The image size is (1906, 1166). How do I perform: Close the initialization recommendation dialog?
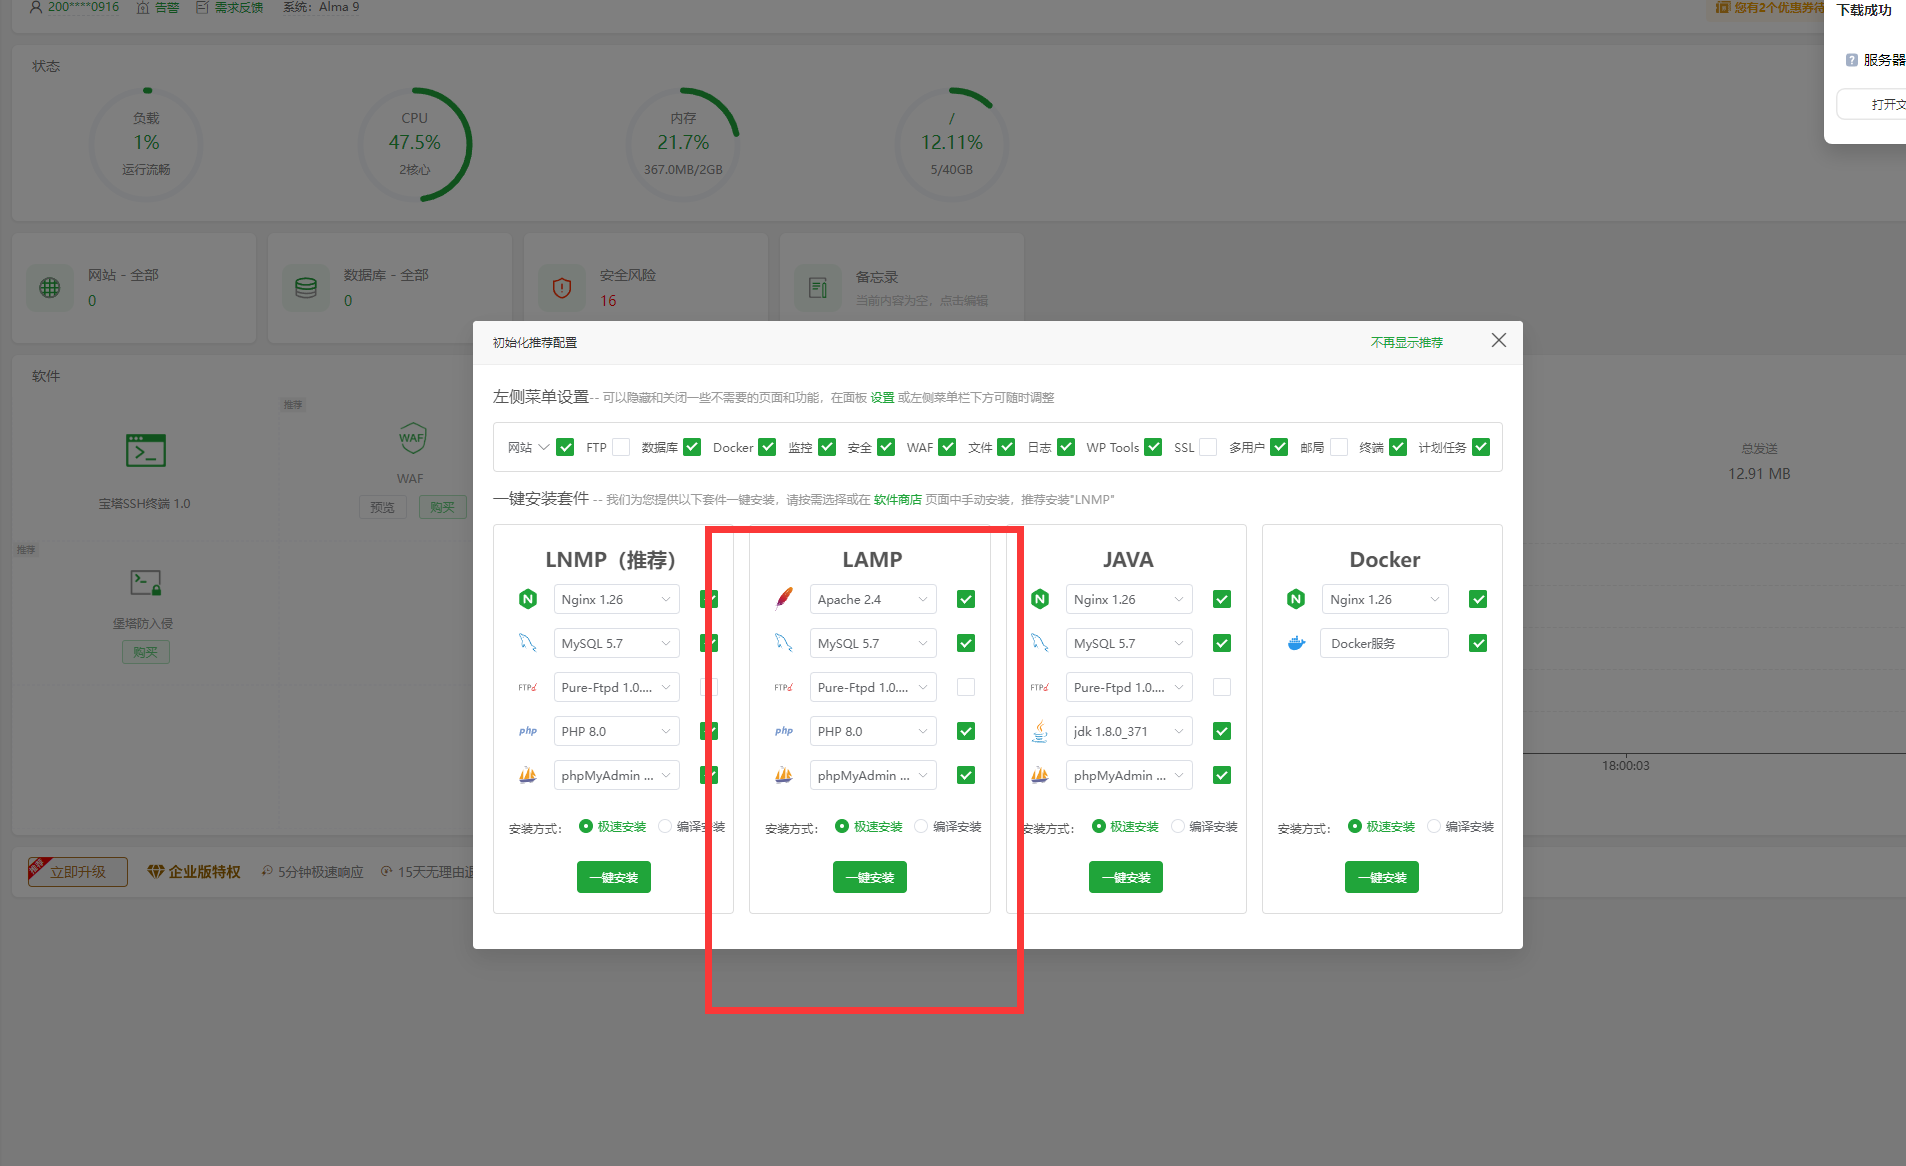1498,341
